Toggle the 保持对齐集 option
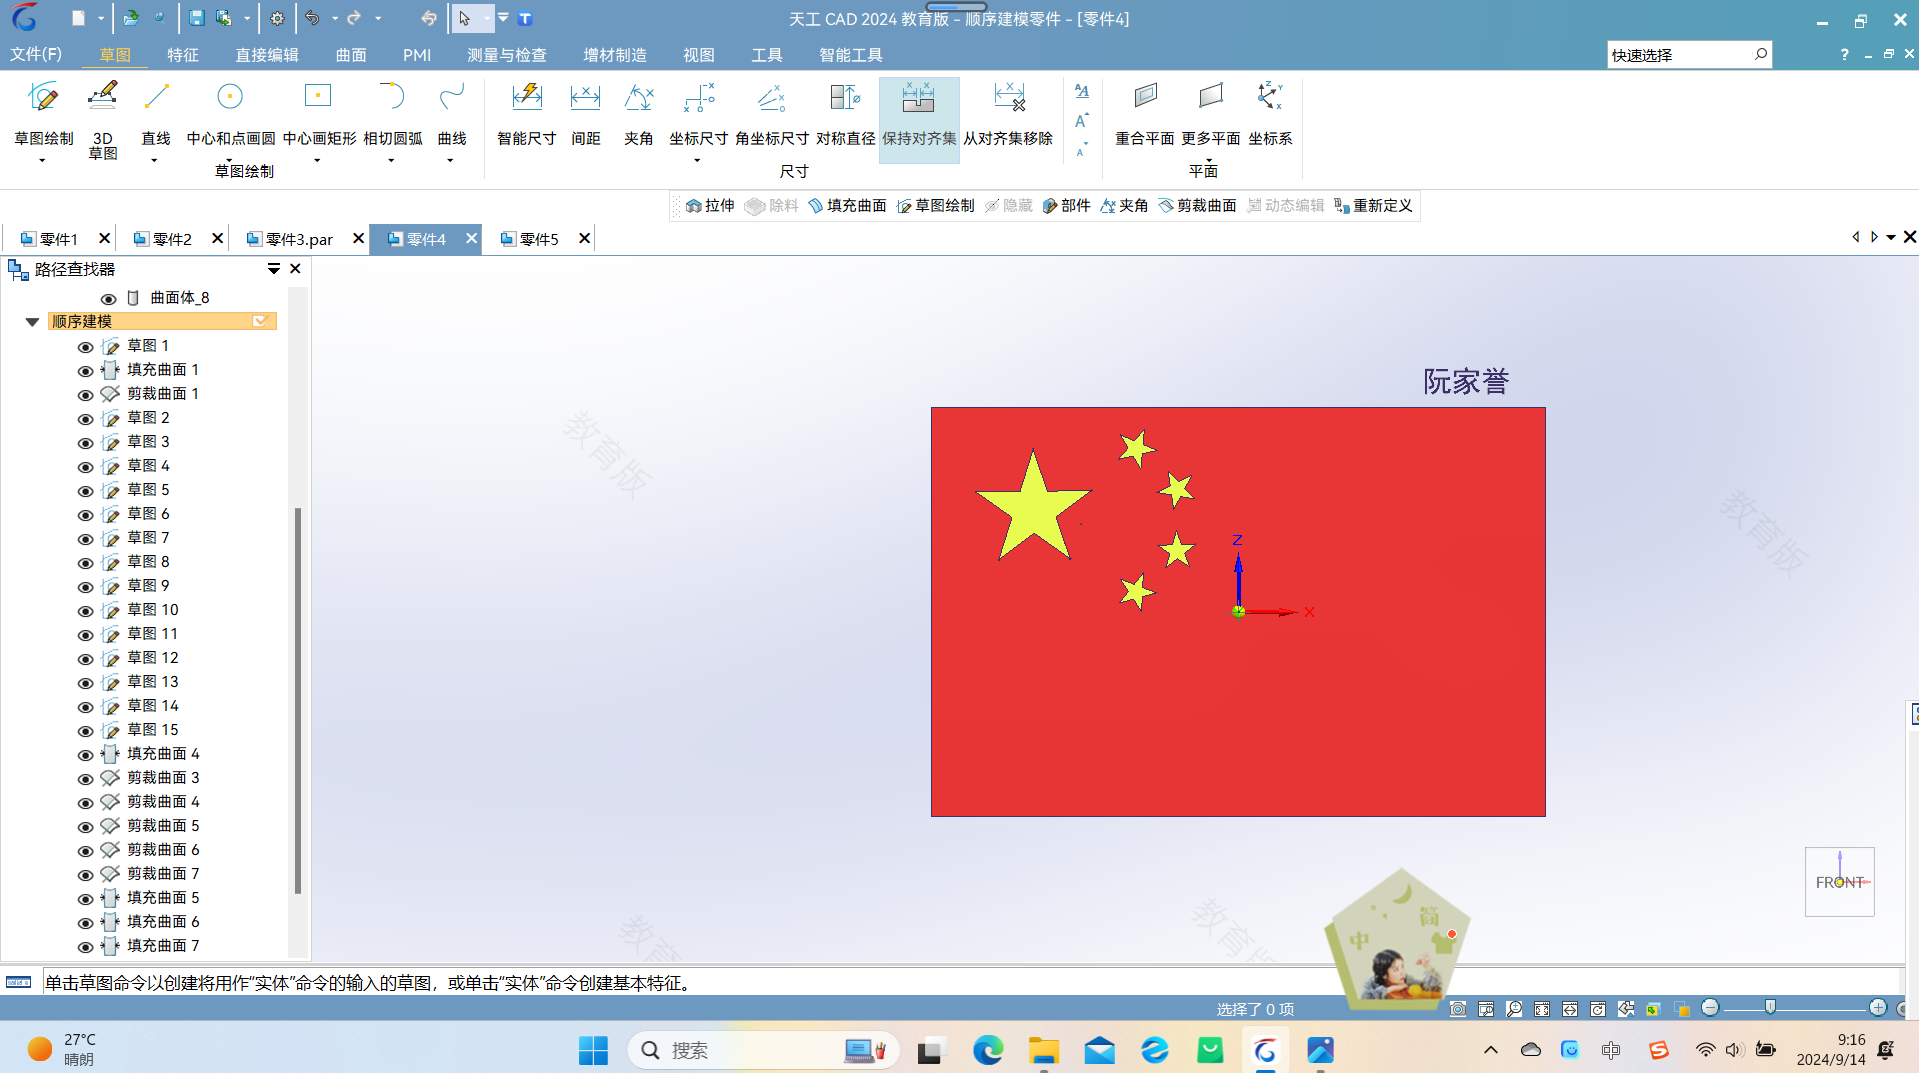Screen dimensions: 1919x1073 tap(919, 119)
